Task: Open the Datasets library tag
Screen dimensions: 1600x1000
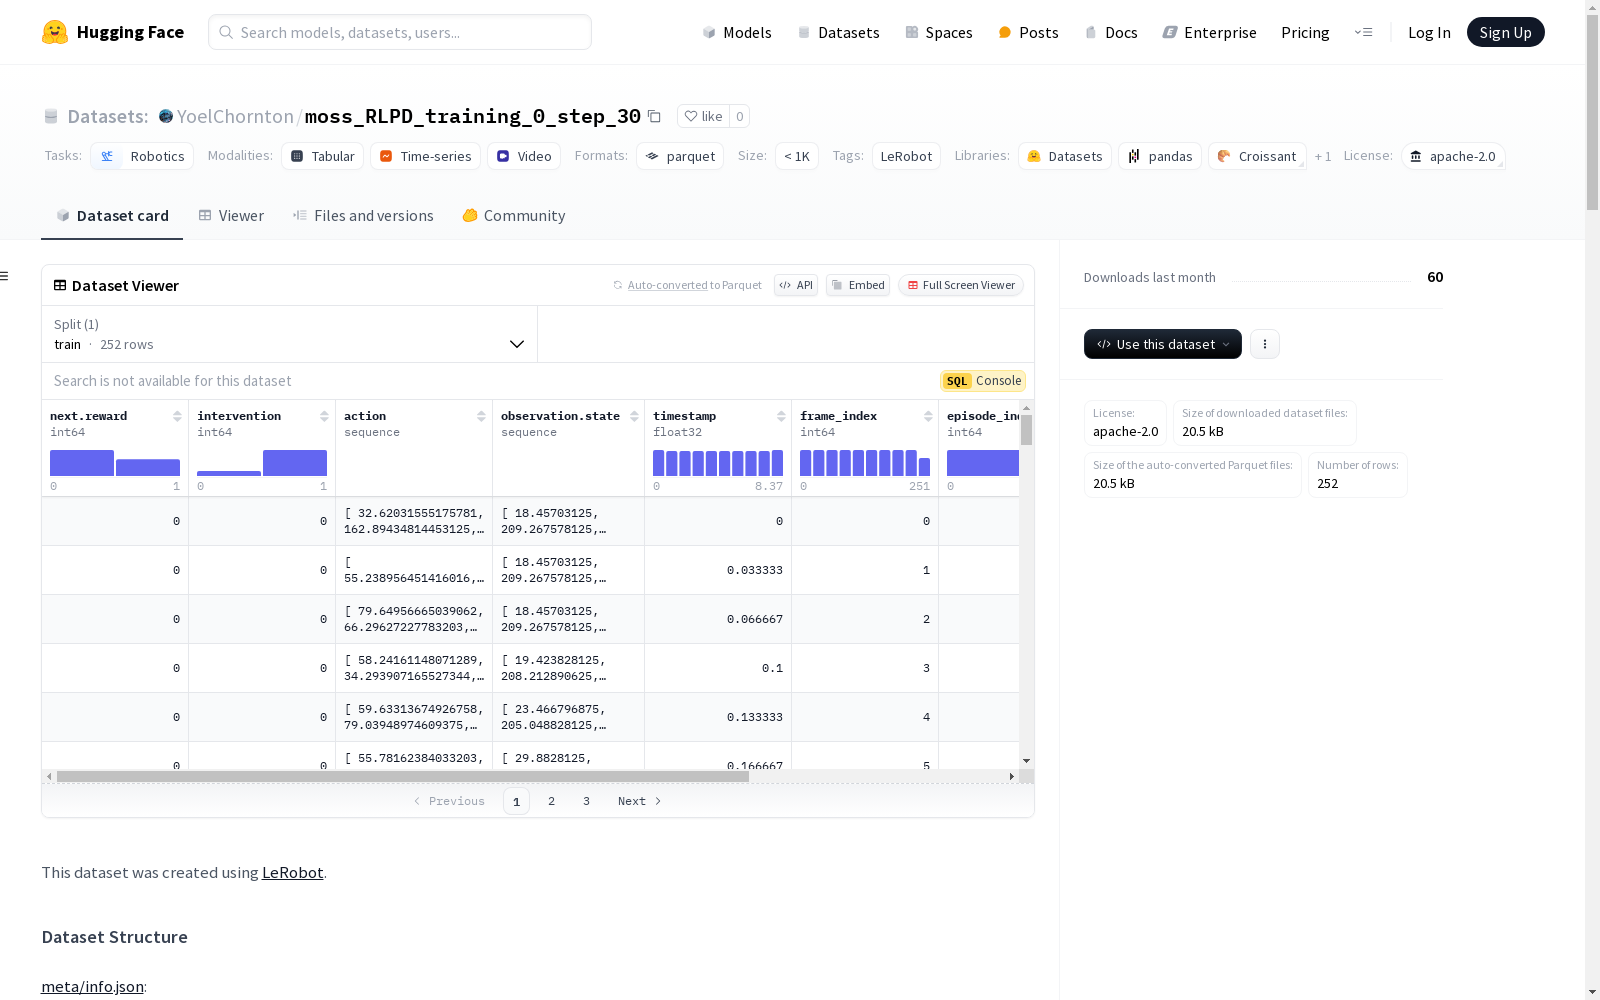Action: pos(1065,156)
